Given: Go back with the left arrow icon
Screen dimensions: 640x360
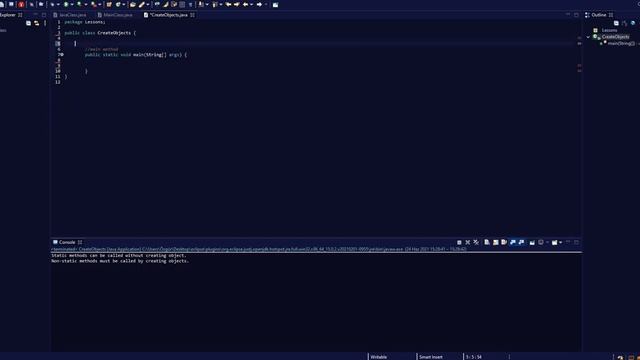Looking at the screenshot, I should click(245, 4).
